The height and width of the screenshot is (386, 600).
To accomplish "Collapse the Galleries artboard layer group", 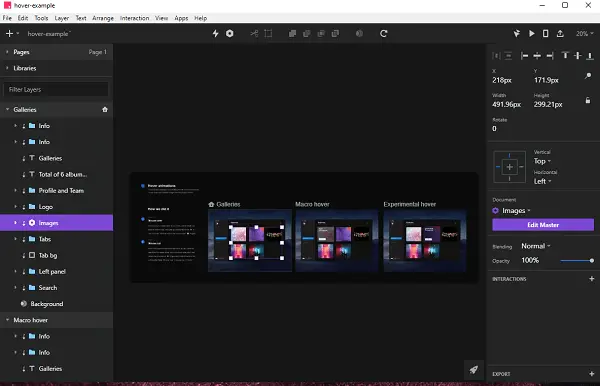I will [x=7, y=110].
